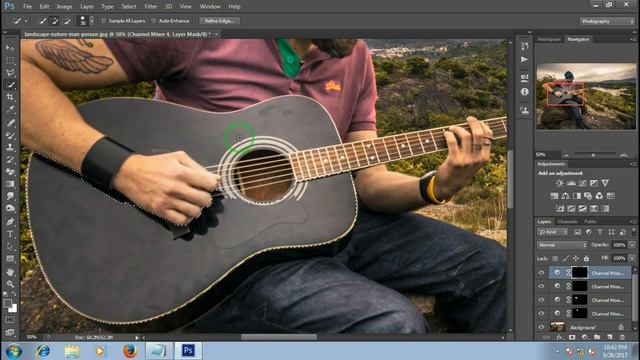Add an Invert adjustment
Viewport: 640px width, 360px height.
point(560,209)
